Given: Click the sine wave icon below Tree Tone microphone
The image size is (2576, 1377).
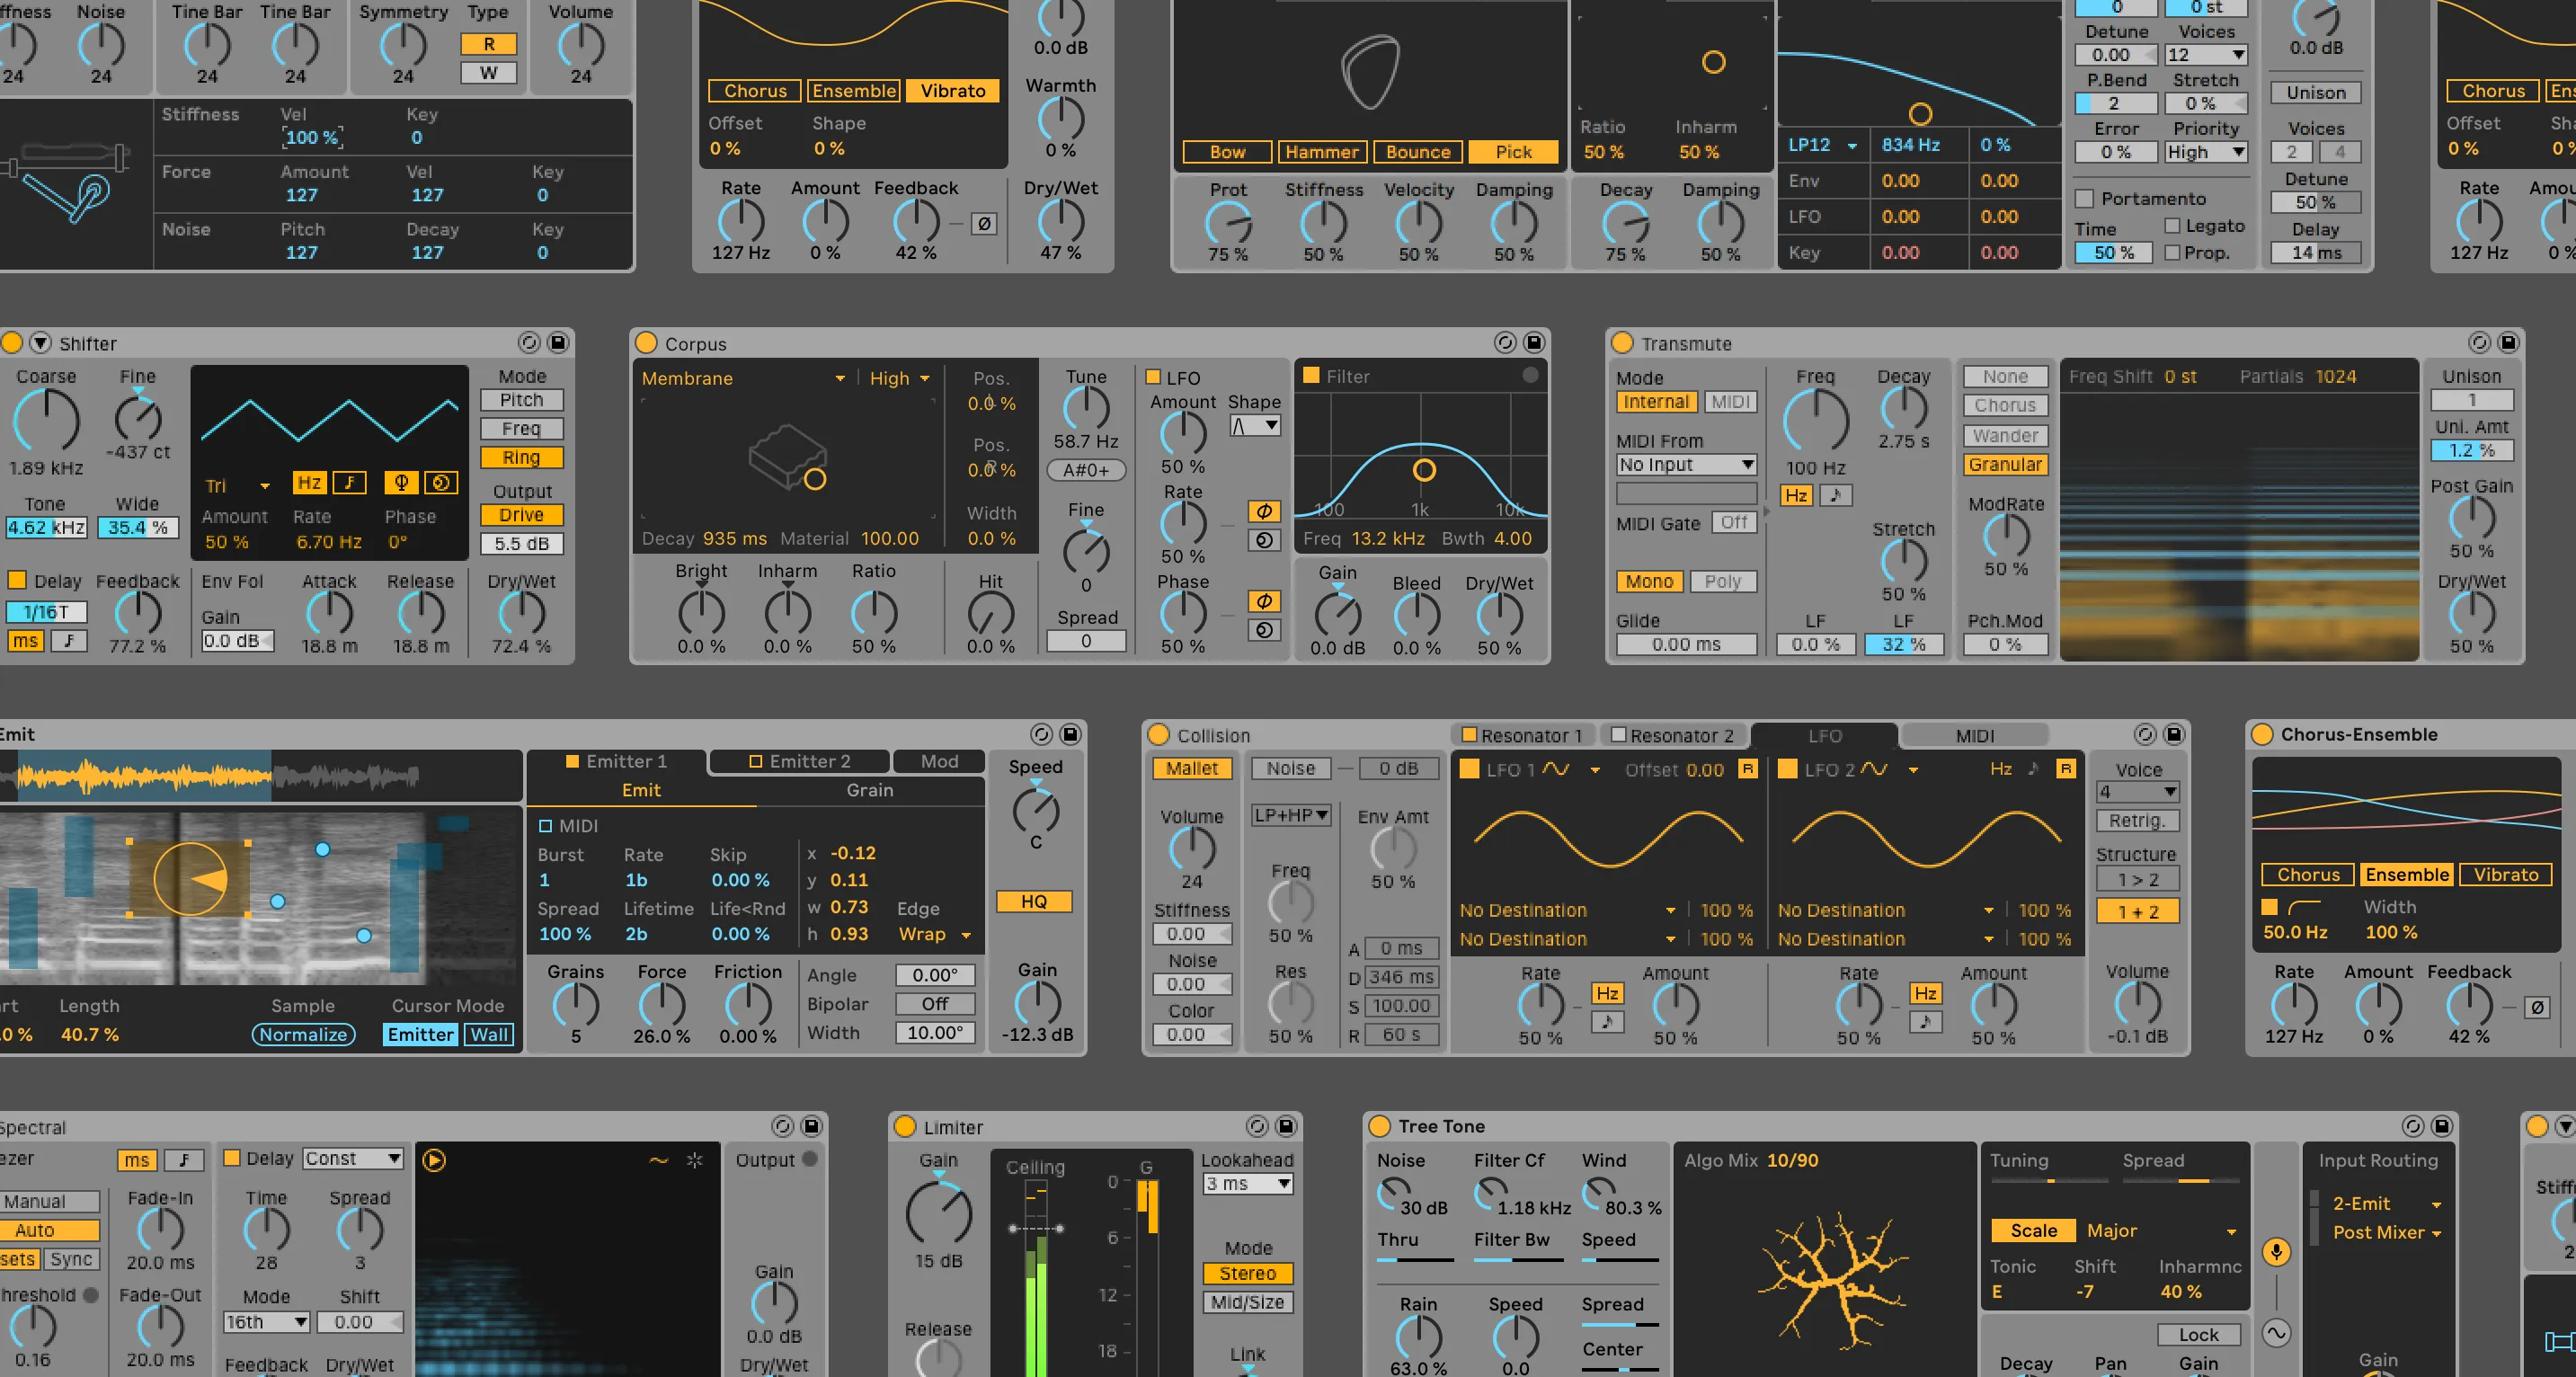Looking at the screenshot, I should click(x=2276, y=1333).
